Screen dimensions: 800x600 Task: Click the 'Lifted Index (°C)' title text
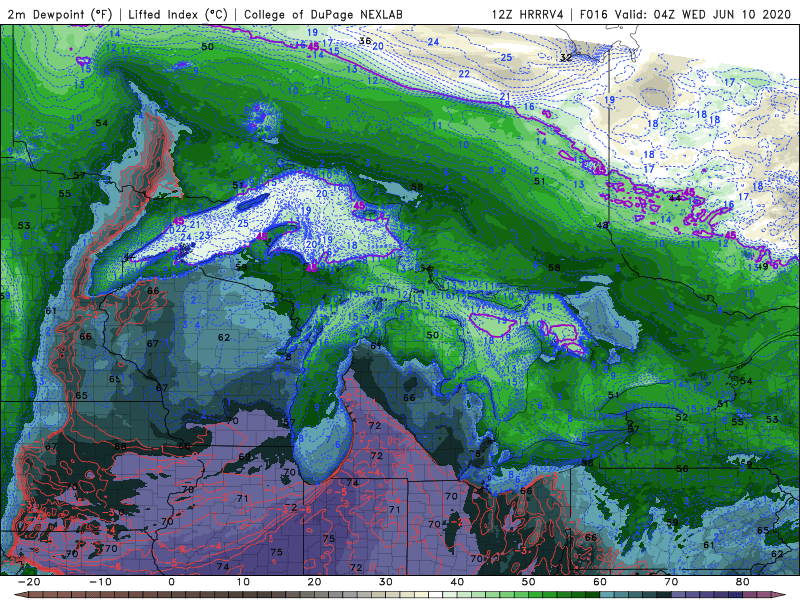[178, 14]
